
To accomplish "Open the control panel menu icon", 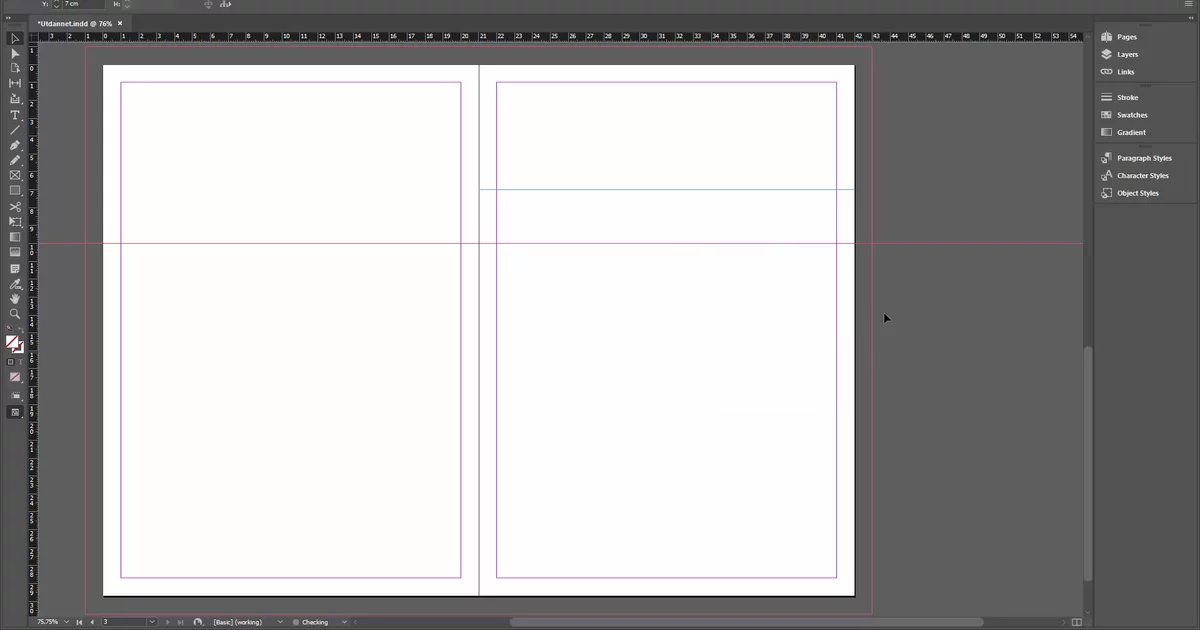I will tap(1190, 5).
